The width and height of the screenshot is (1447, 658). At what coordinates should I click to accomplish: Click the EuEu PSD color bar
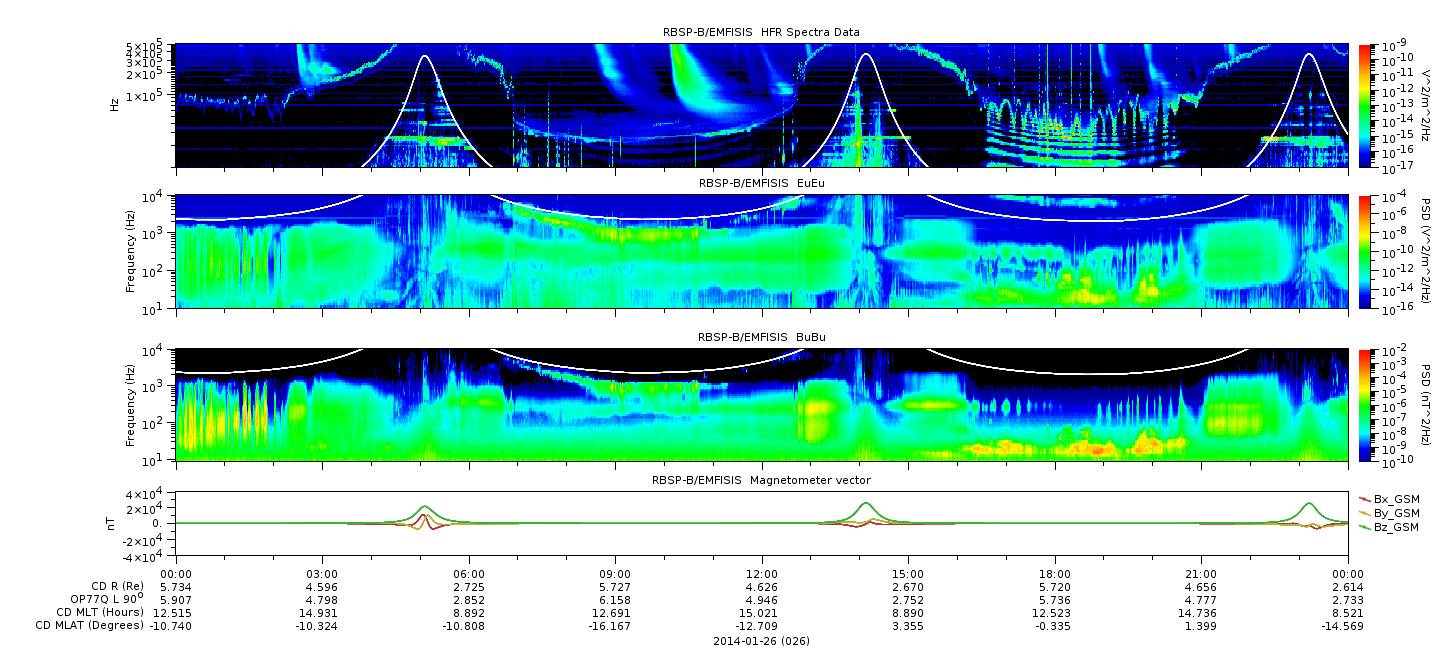click(1364, 251)
